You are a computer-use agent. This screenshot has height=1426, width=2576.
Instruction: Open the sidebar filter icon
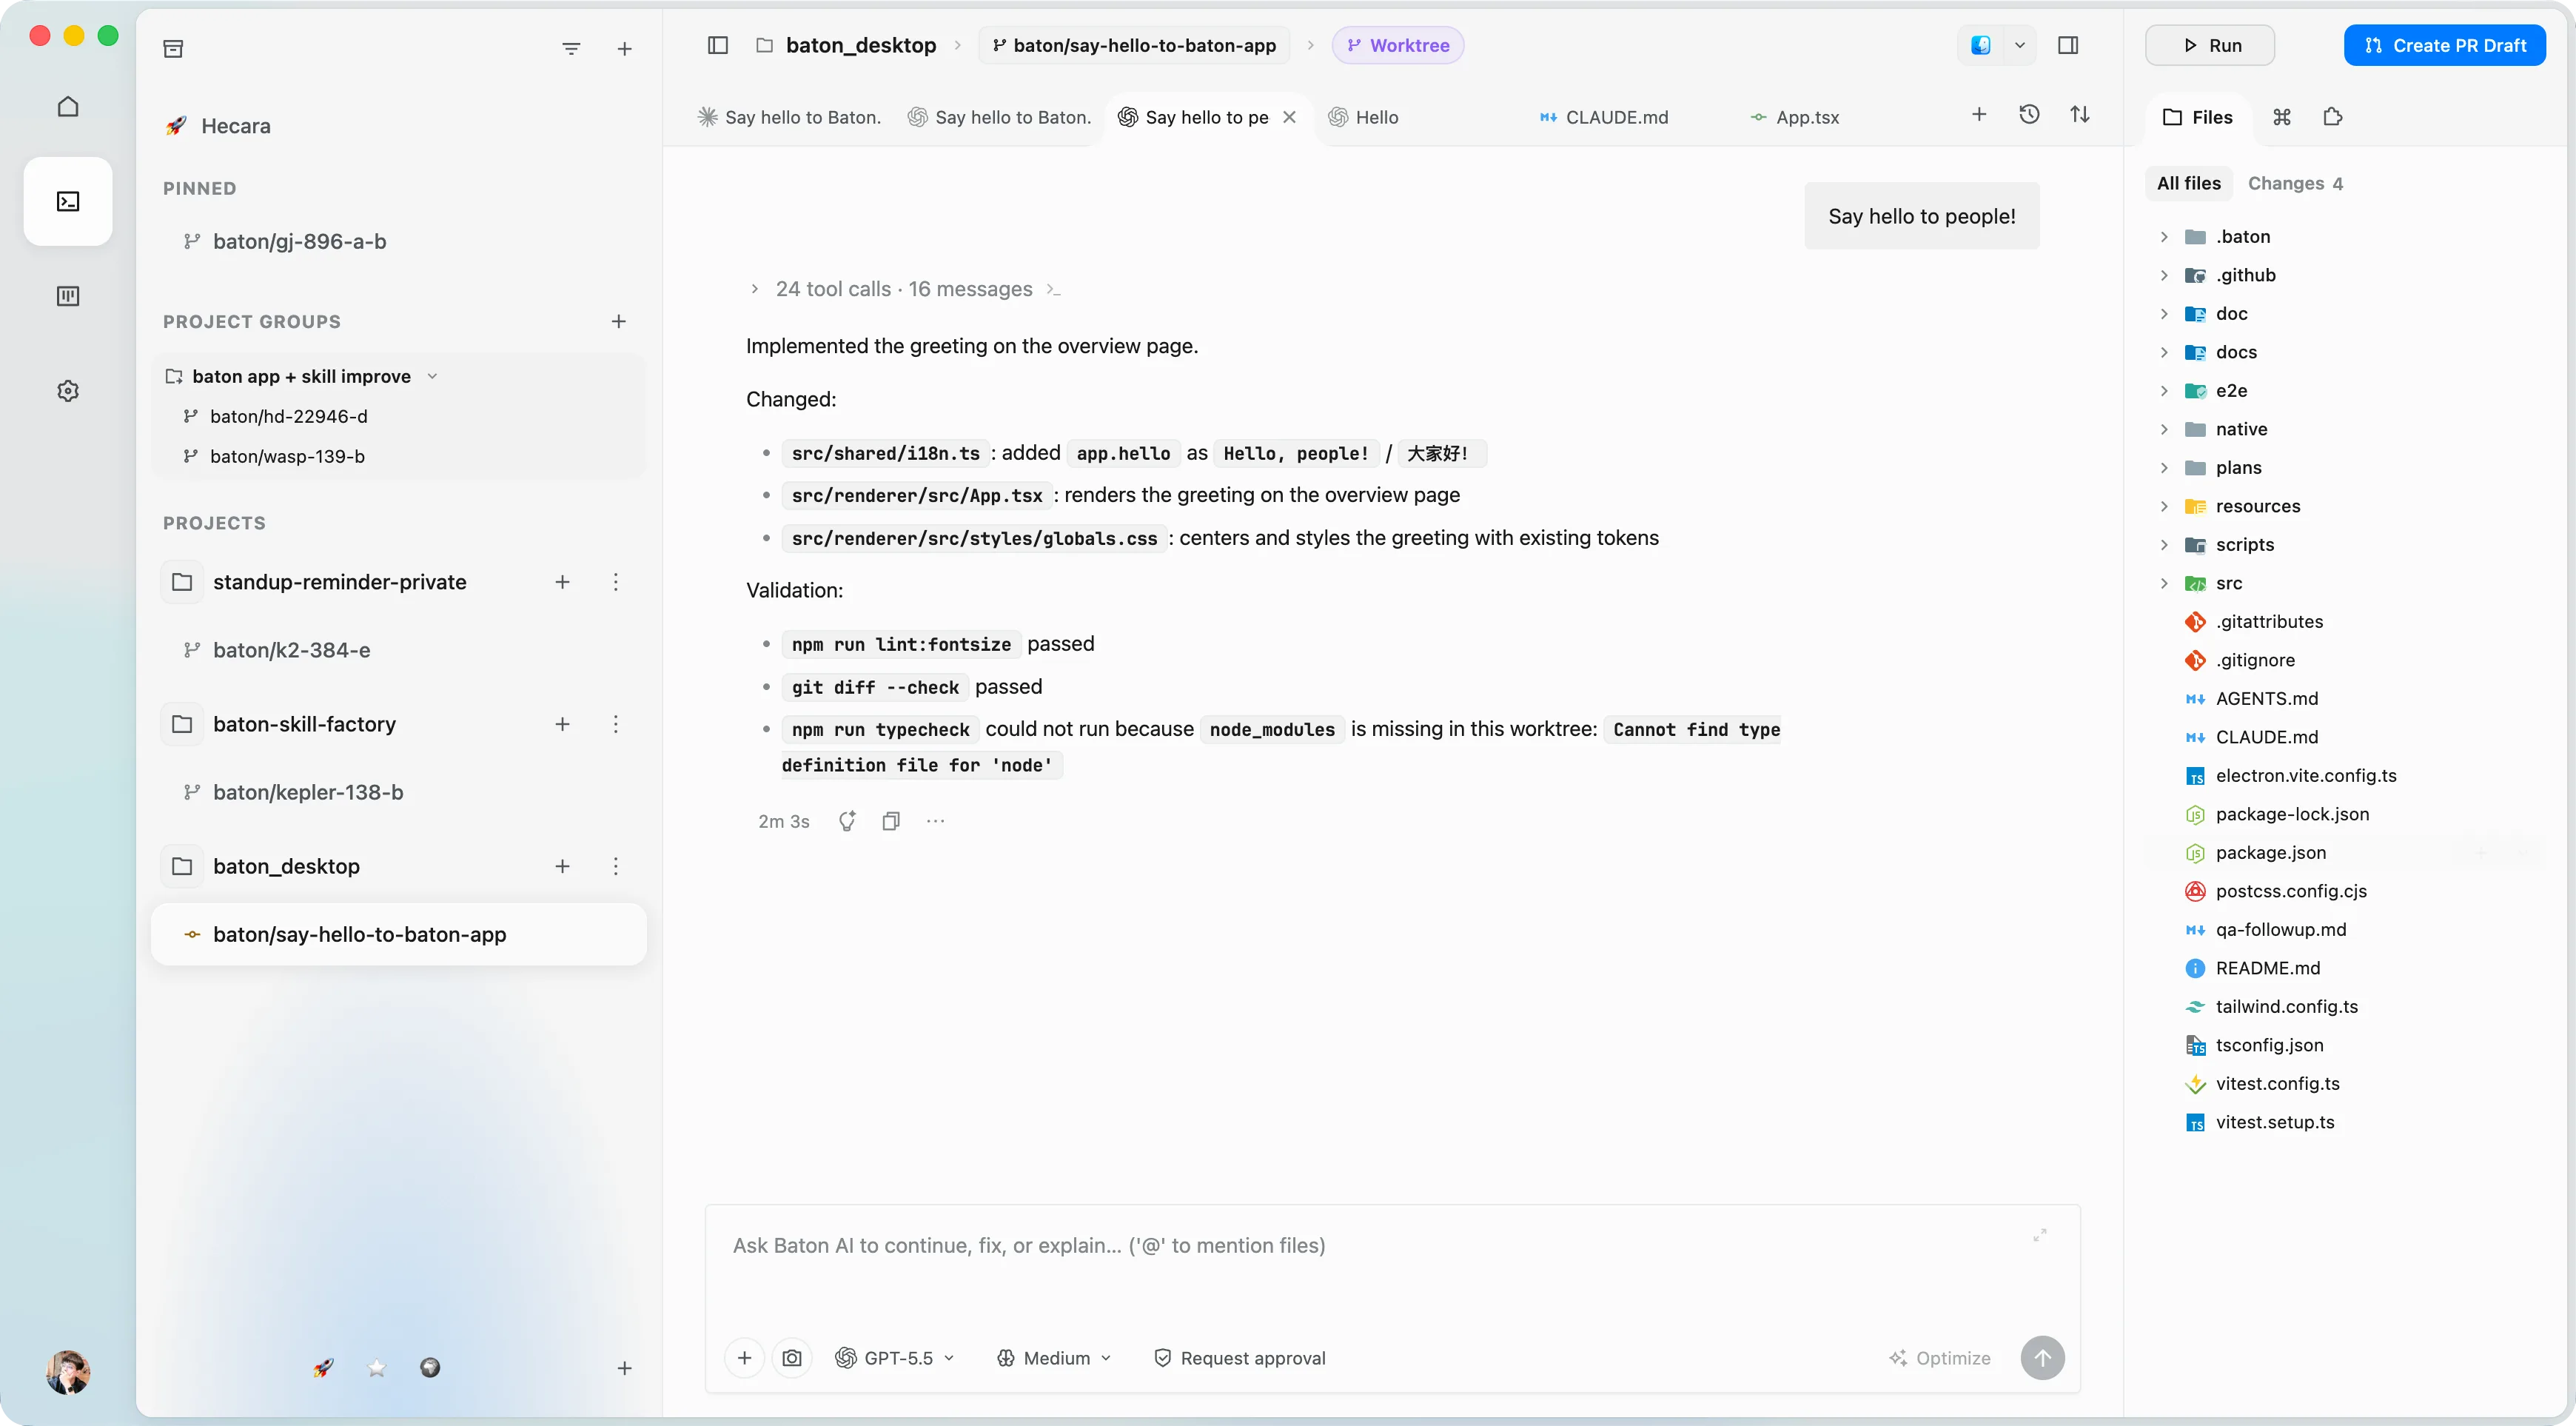[571, 48]
